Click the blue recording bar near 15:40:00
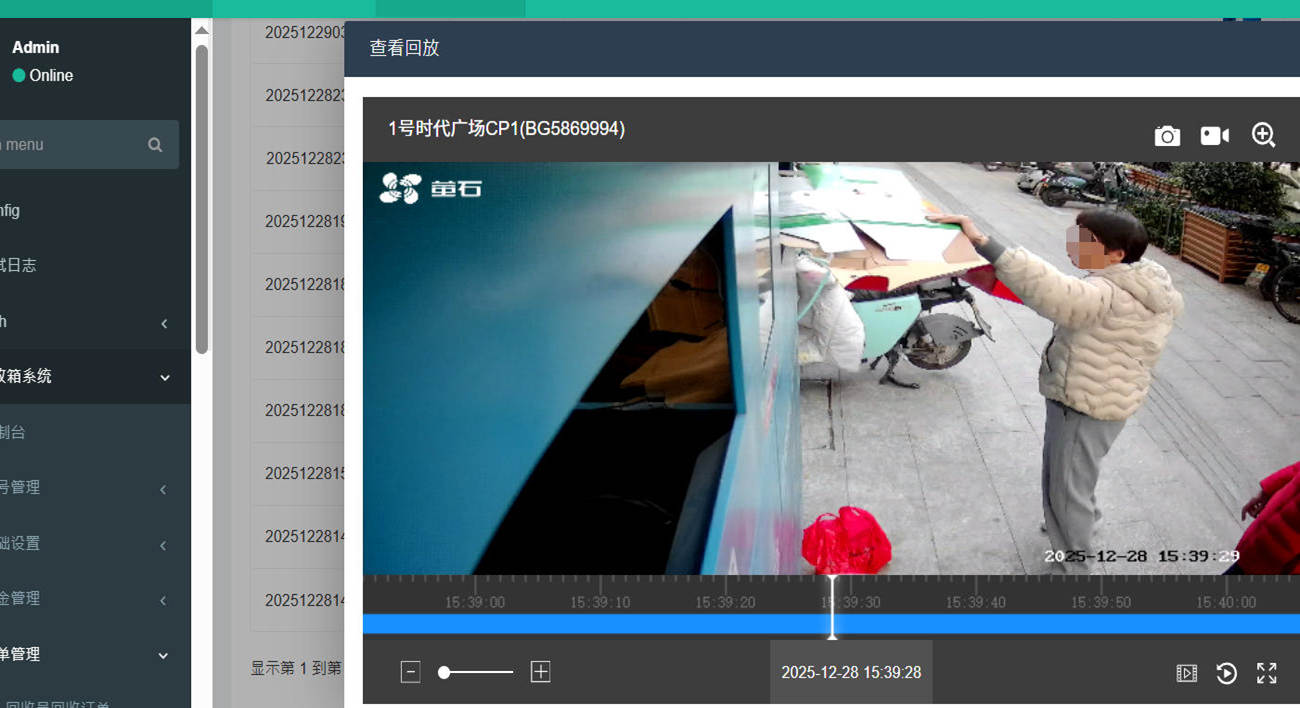Image resolution: width=1300 pixels, height=708 pixels. (1225, 623)
